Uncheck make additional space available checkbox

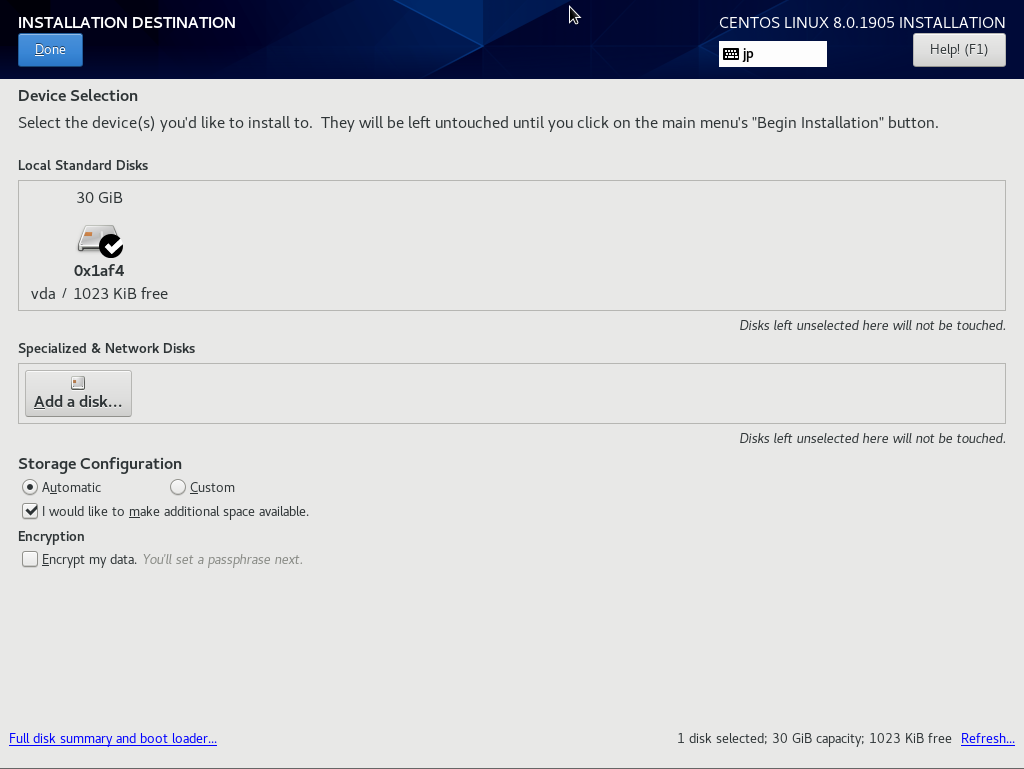[30, 511]
